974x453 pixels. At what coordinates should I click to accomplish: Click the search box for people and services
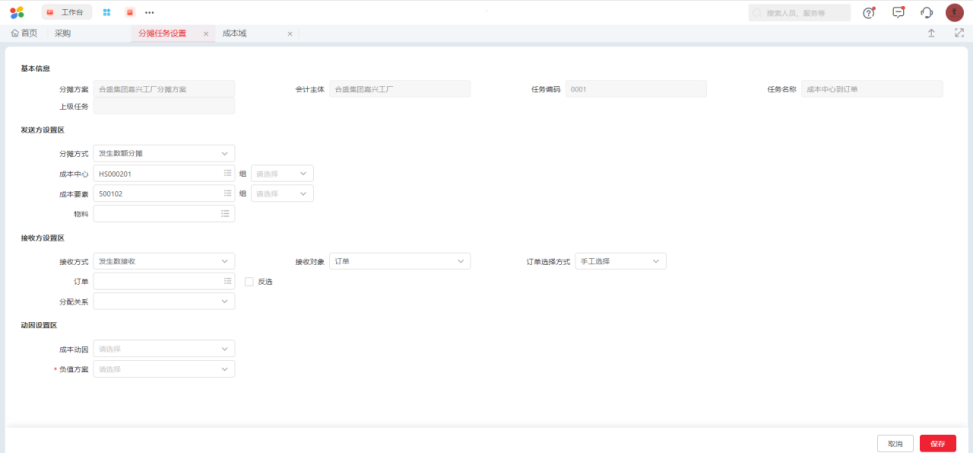[799, 12]
